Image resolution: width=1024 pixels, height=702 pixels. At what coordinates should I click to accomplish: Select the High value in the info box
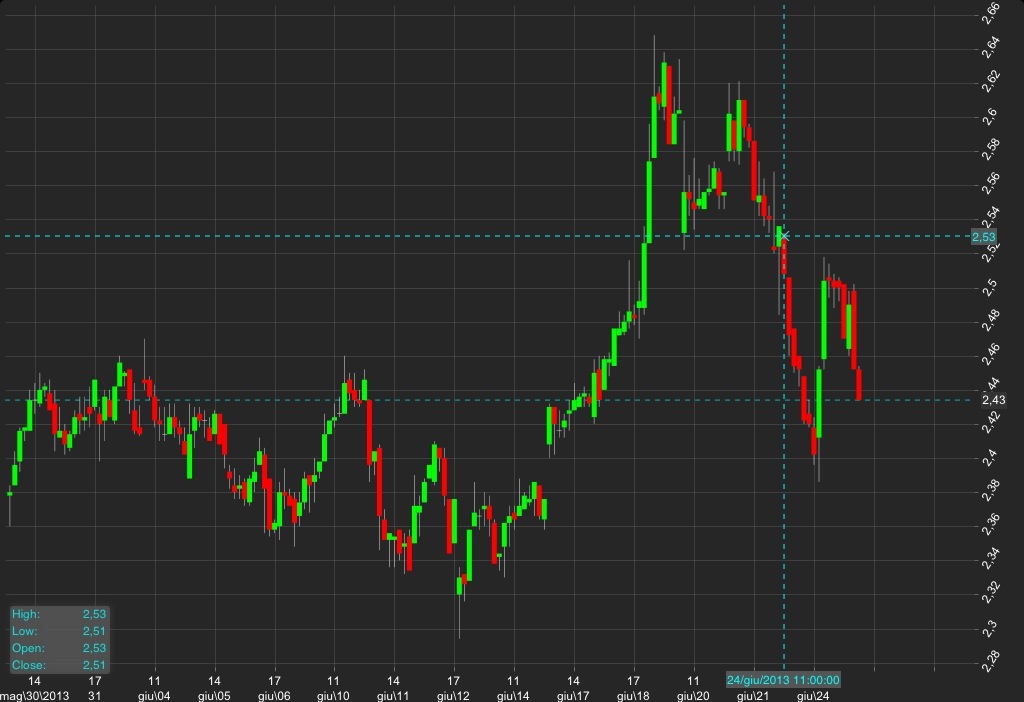click(x=94, y=614)
